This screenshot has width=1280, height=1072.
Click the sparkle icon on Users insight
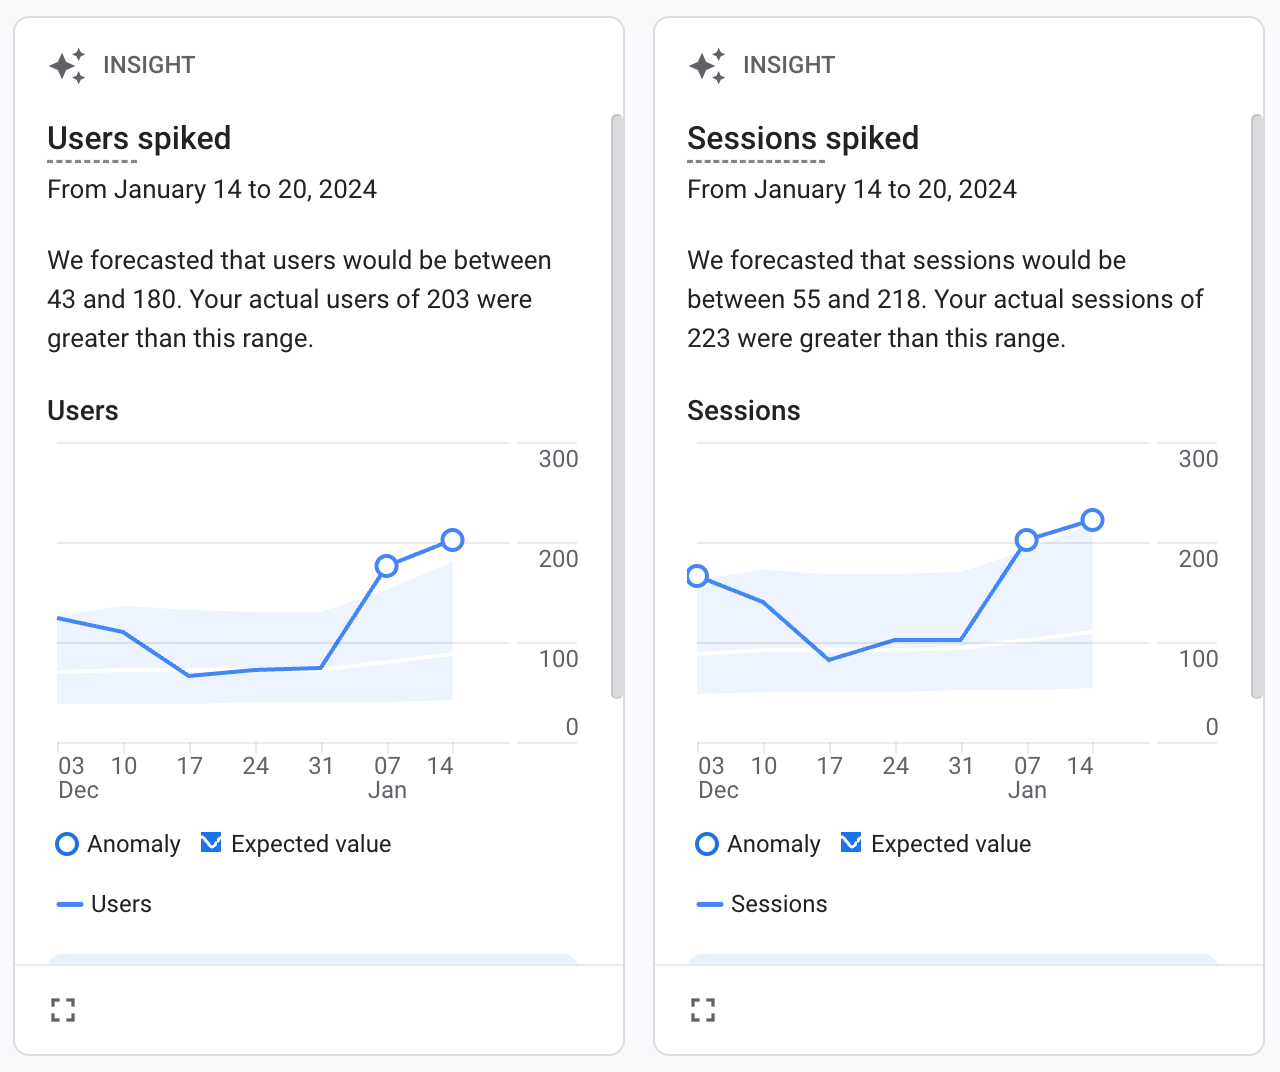pos(67,66)
